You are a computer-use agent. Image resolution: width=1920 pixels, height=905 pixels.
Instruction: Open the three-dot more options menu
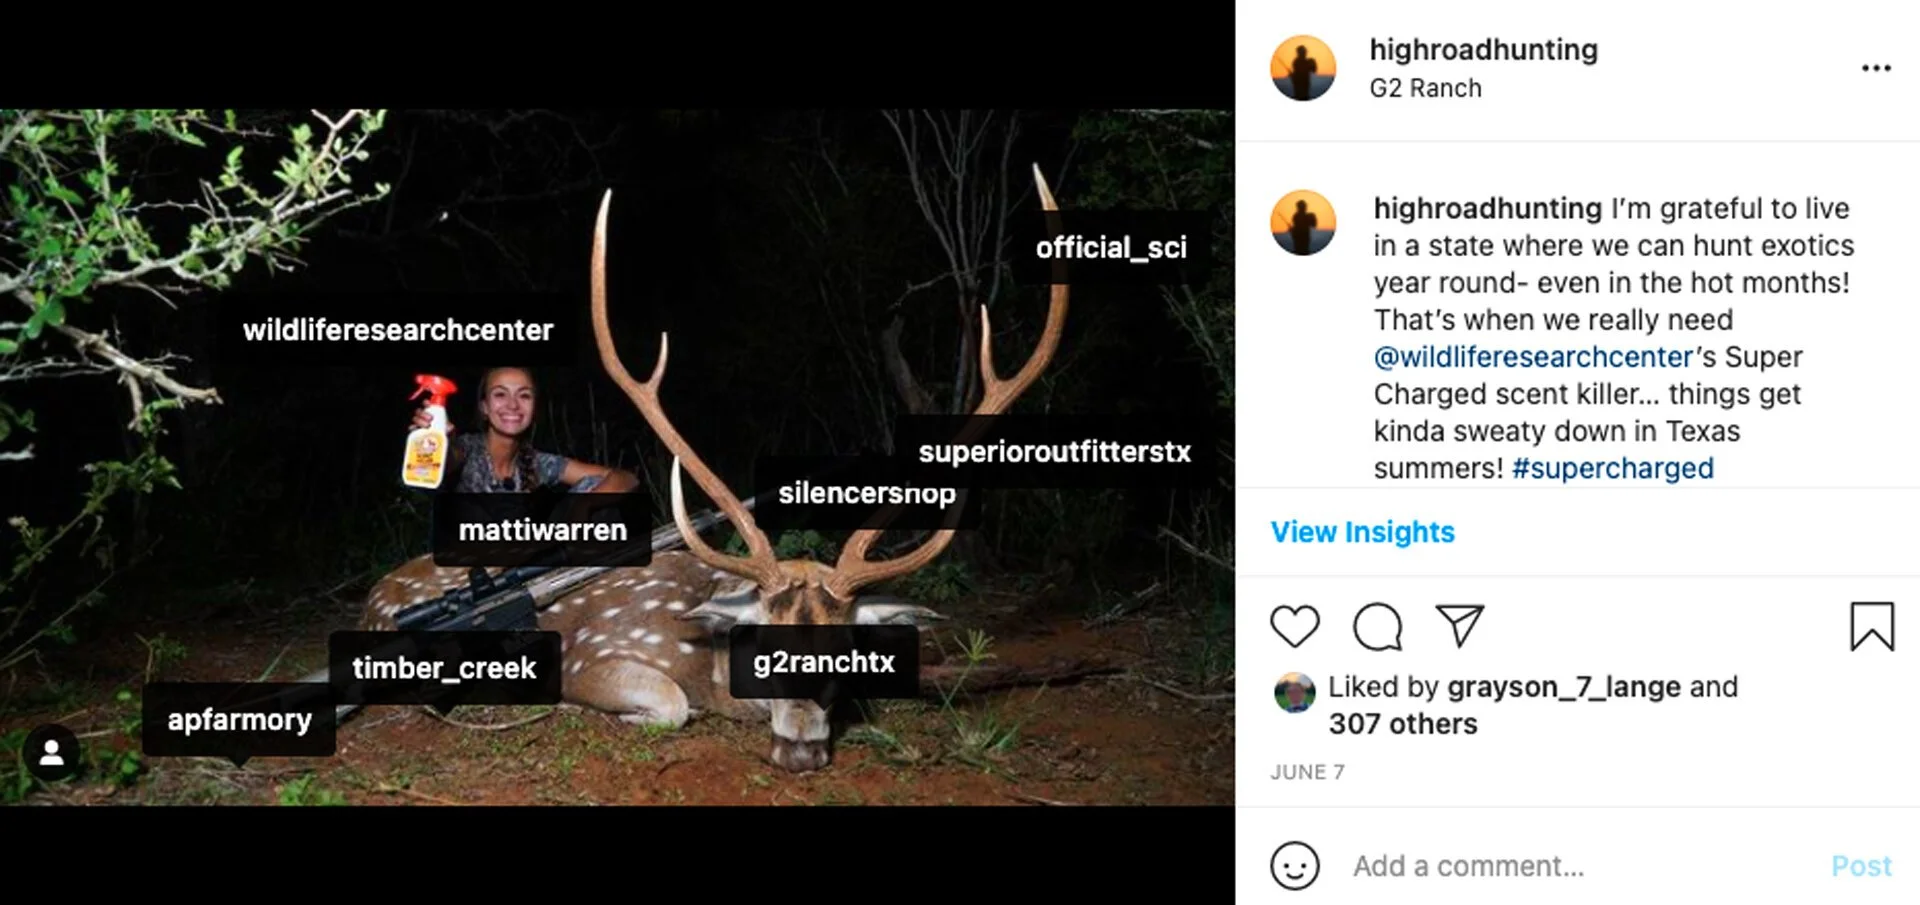(x=1875, y=68)
